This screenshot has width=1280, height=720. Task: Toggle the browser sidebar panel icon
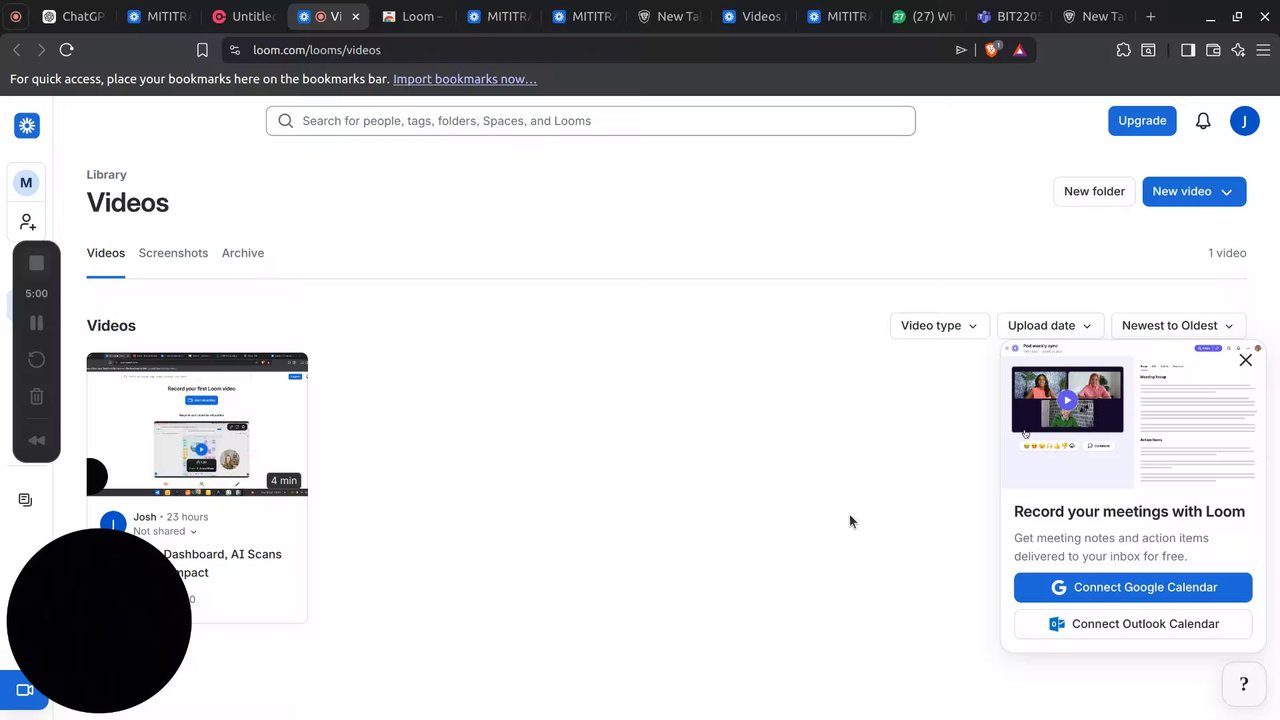point(1188,50)
